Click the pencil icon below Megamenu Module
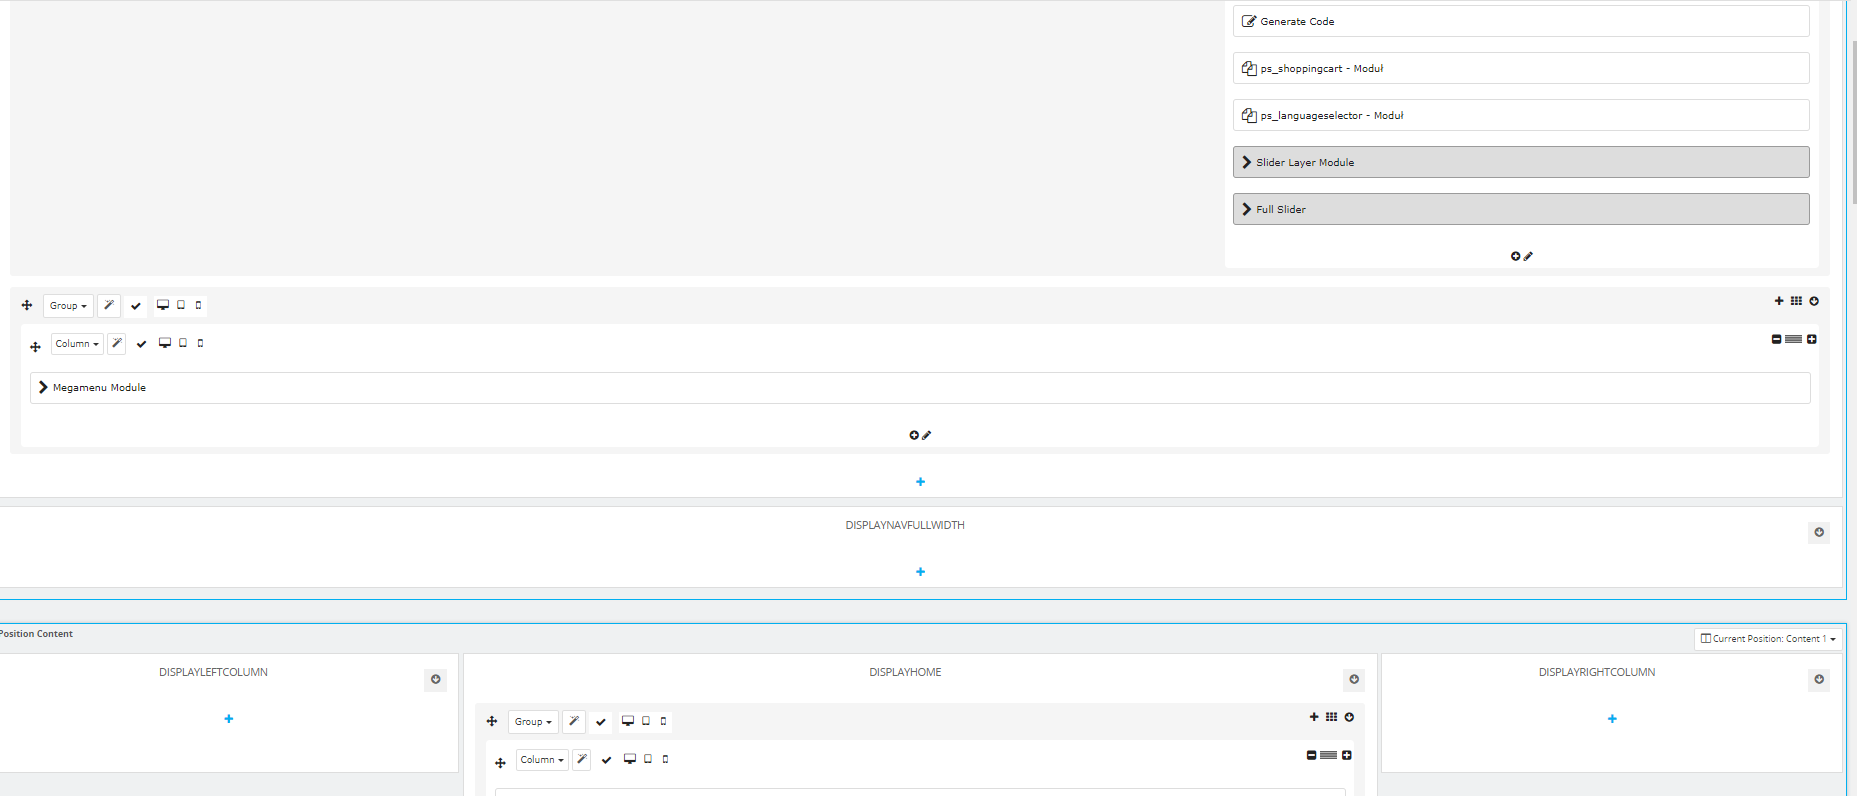This screenshot has width=1857, height=796. pyautogui.click(x=927, y=435)
